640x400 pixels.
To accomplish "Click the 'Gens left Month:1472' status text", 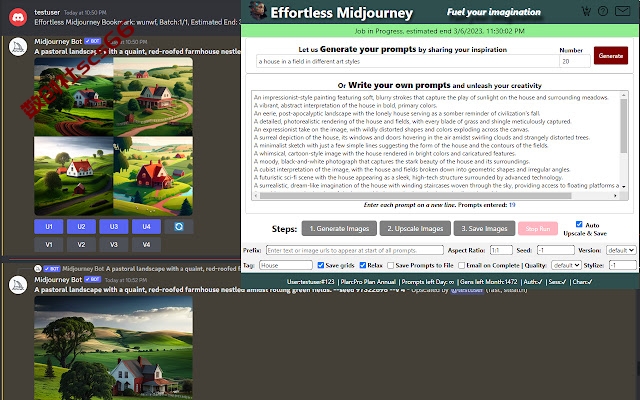I will click(x=489, y=282).
